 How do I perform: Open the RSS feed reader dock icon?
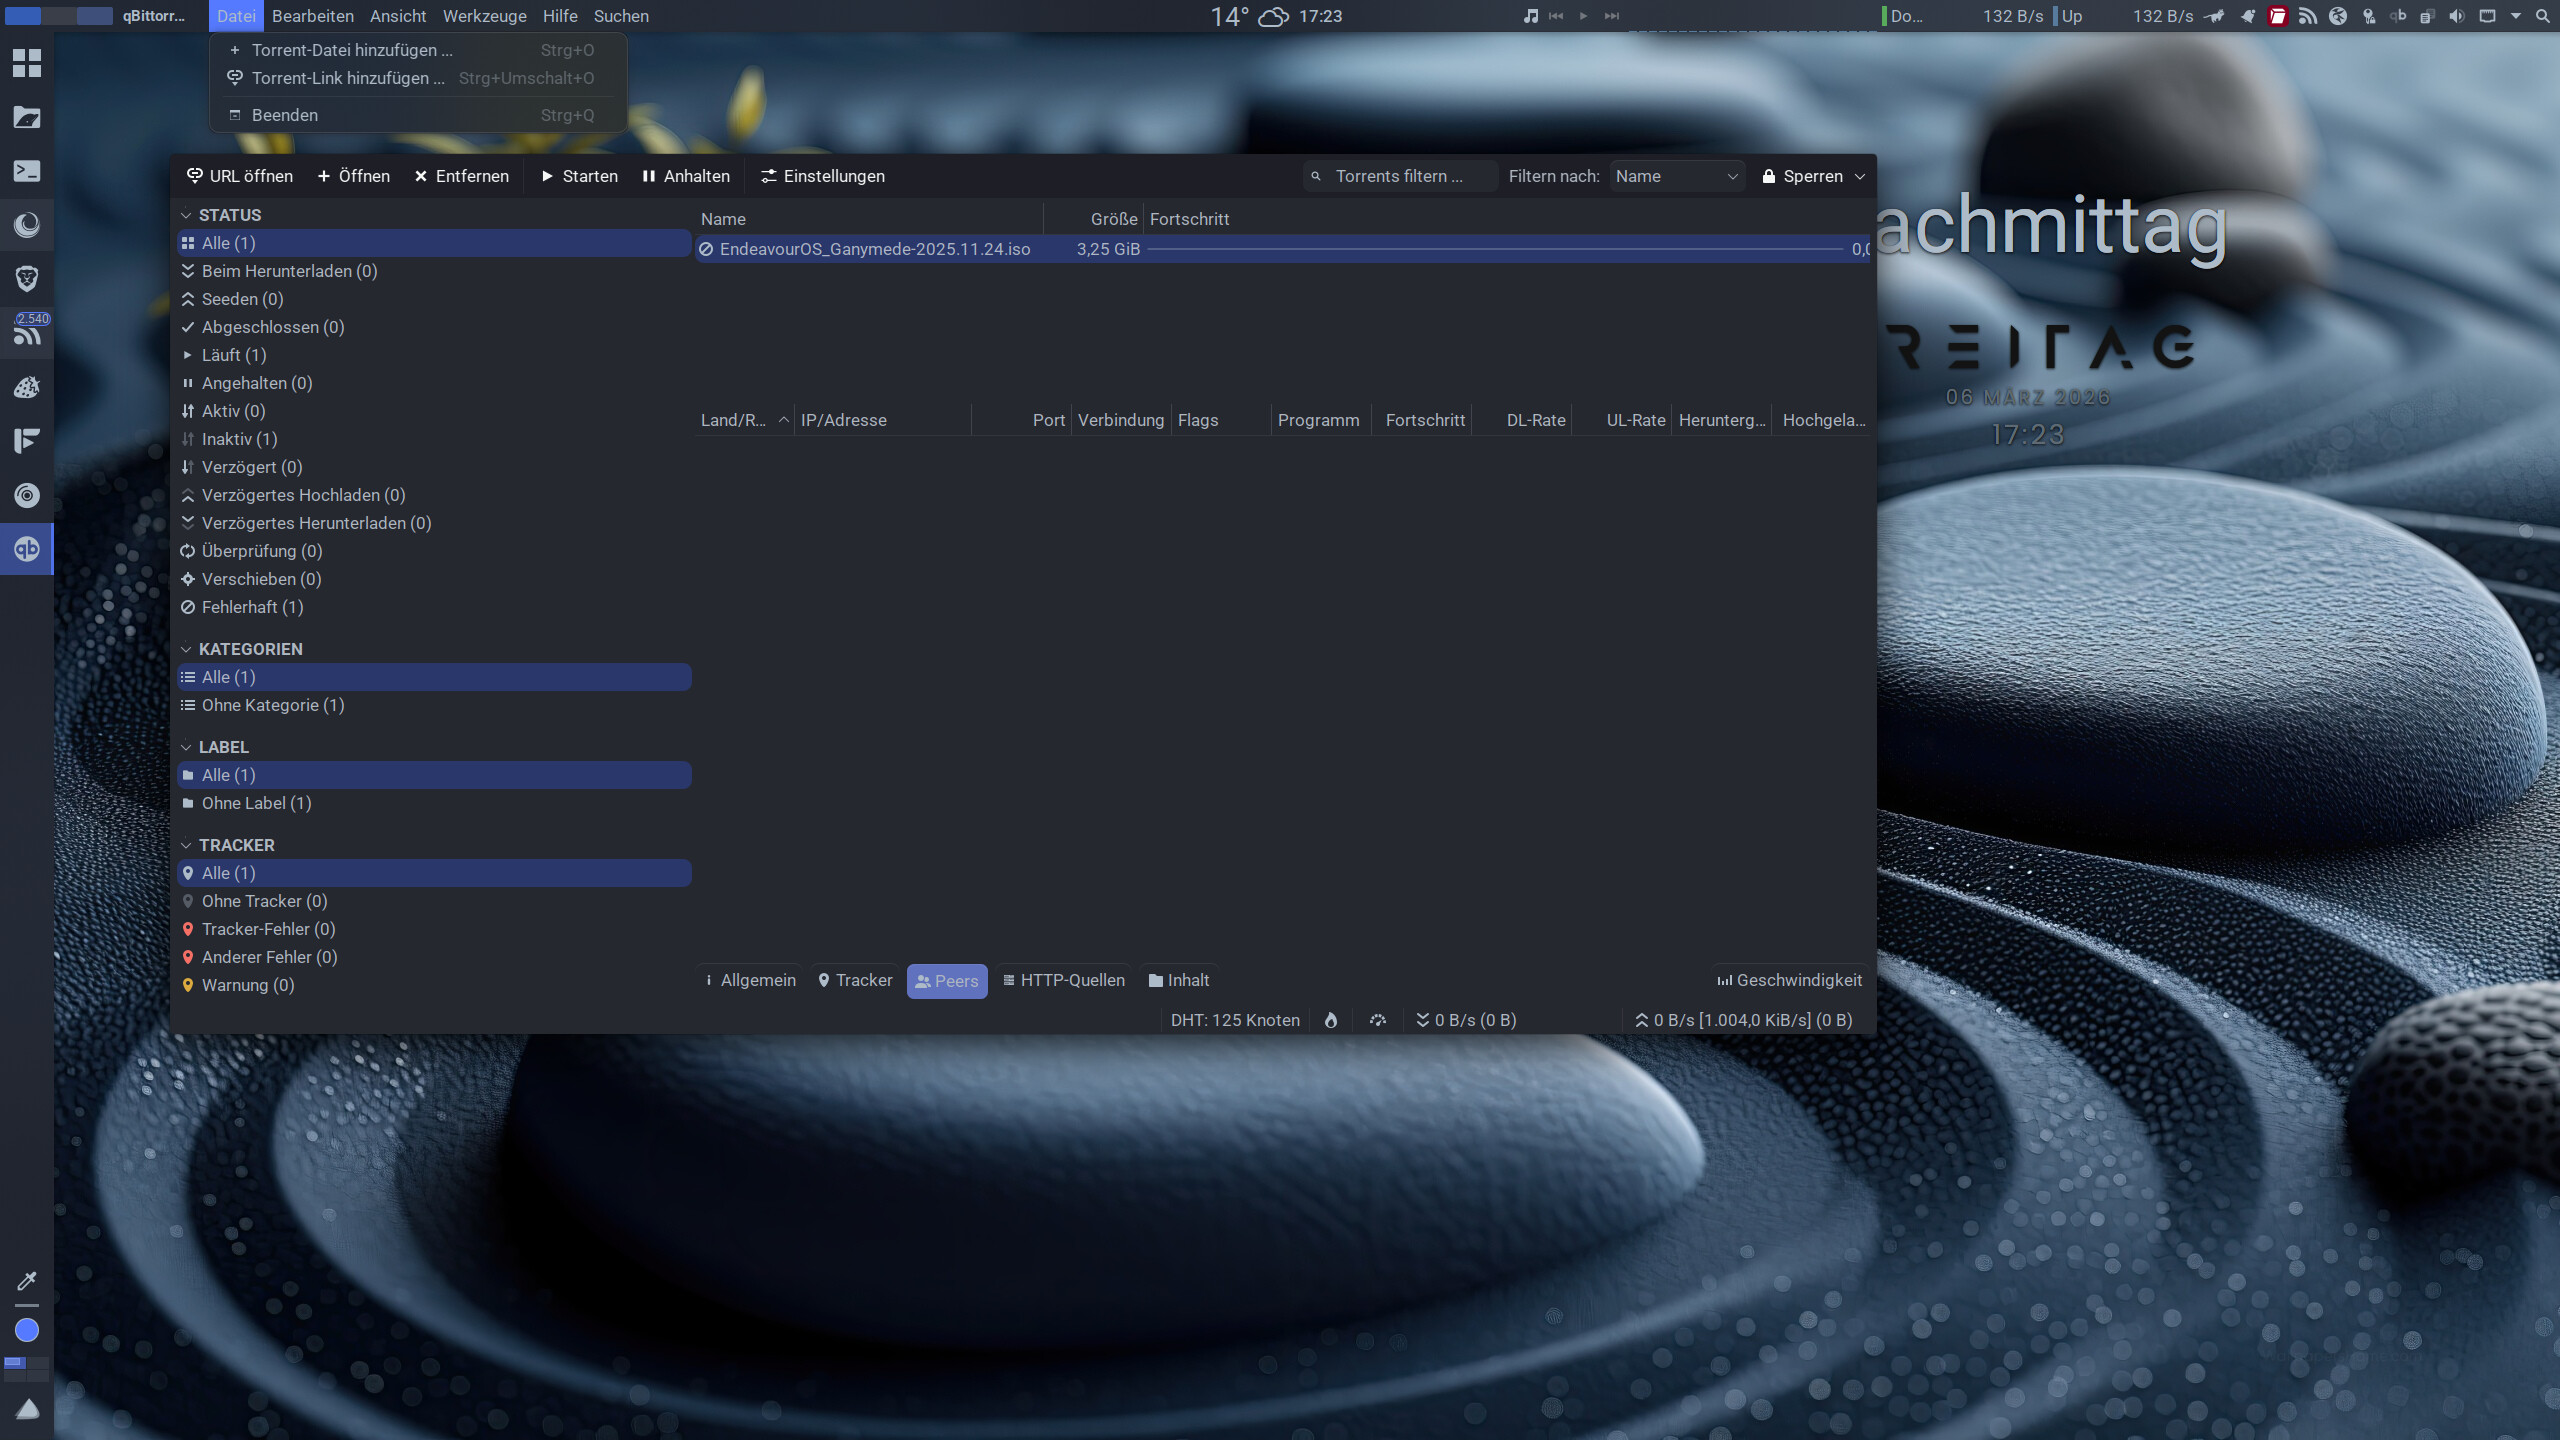pyautogui.click(x=27, y=334)
